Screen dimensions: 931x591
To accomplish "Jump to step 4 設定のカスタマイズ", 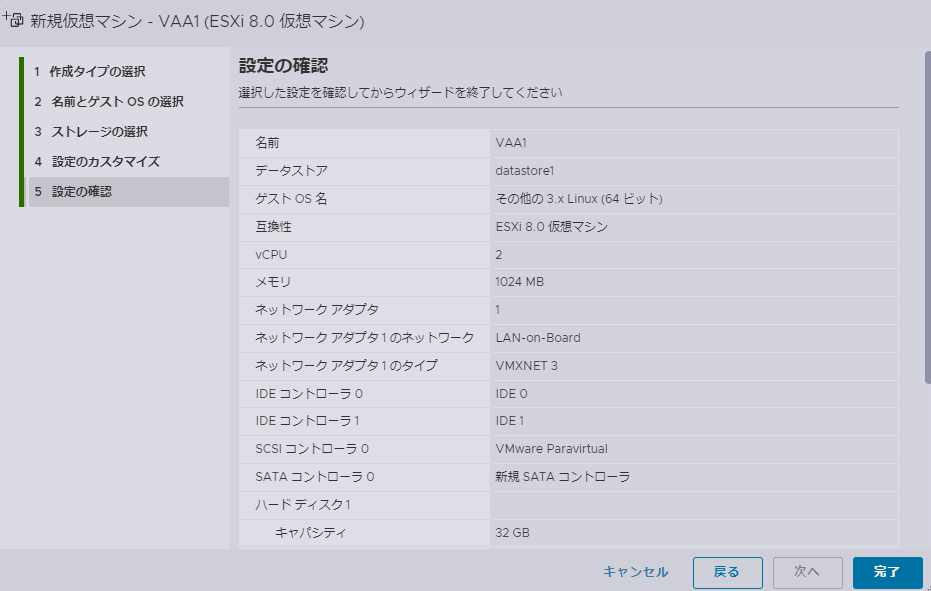I will [105, 162].
